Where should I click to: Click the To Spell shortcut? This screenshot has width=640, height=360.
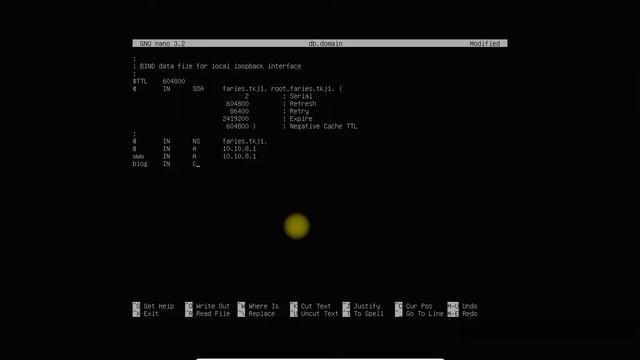363,313
